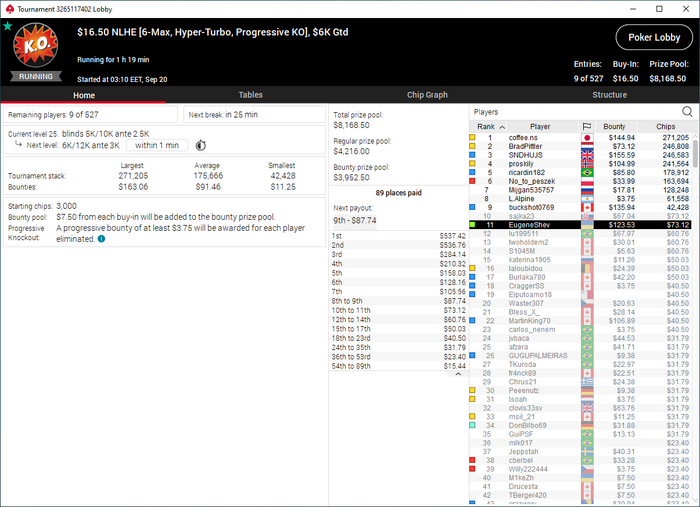Click the clock icon beside next level

click(x=201, y=145)
